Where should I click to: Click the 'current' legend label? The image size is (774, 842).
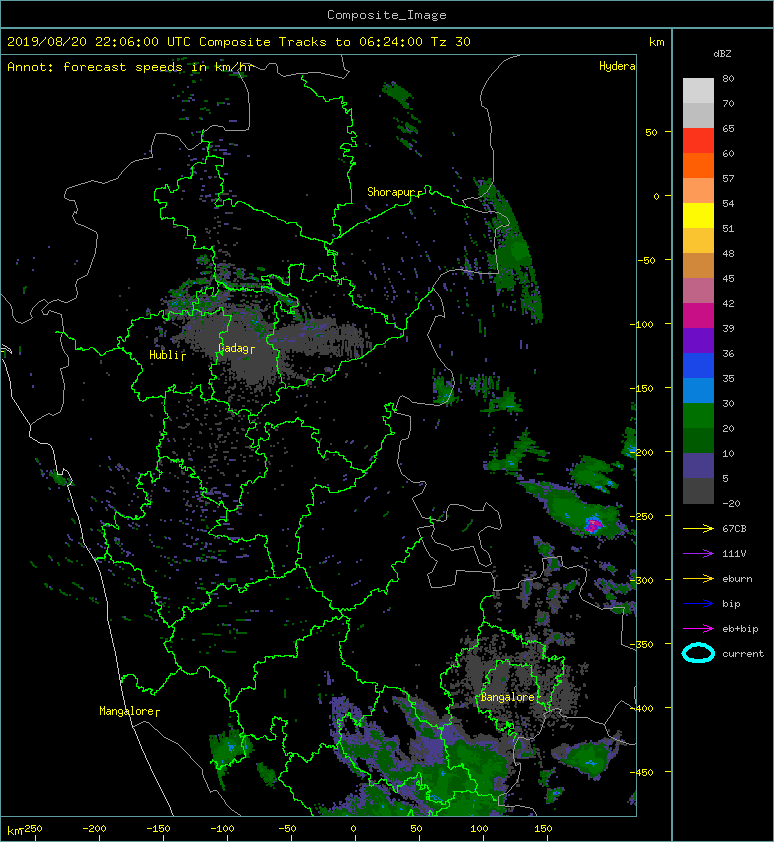click(743, 654)
